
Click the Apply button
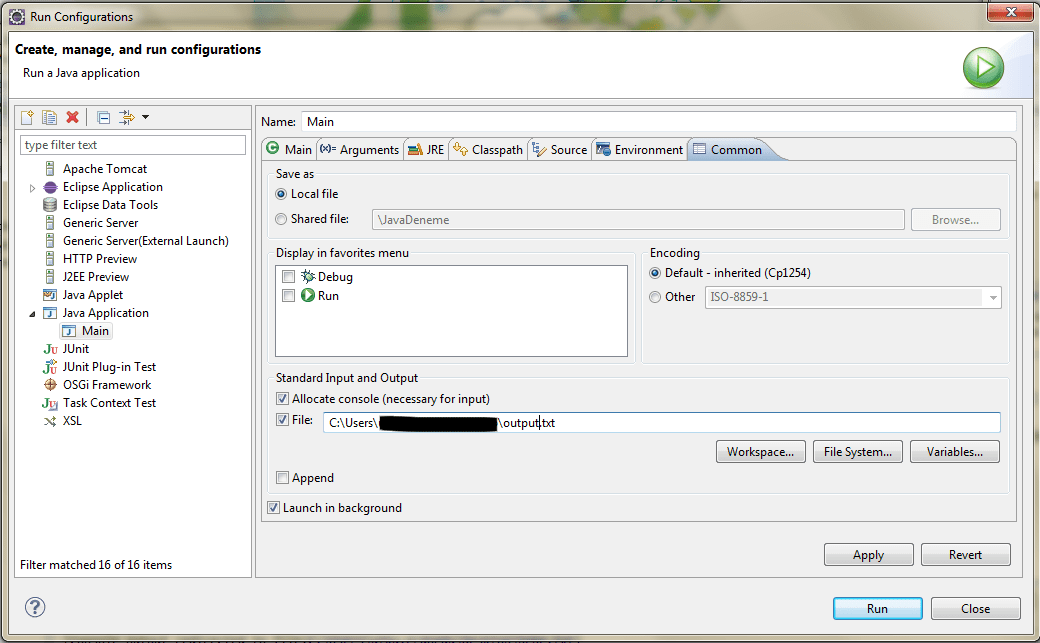point(869,555)
